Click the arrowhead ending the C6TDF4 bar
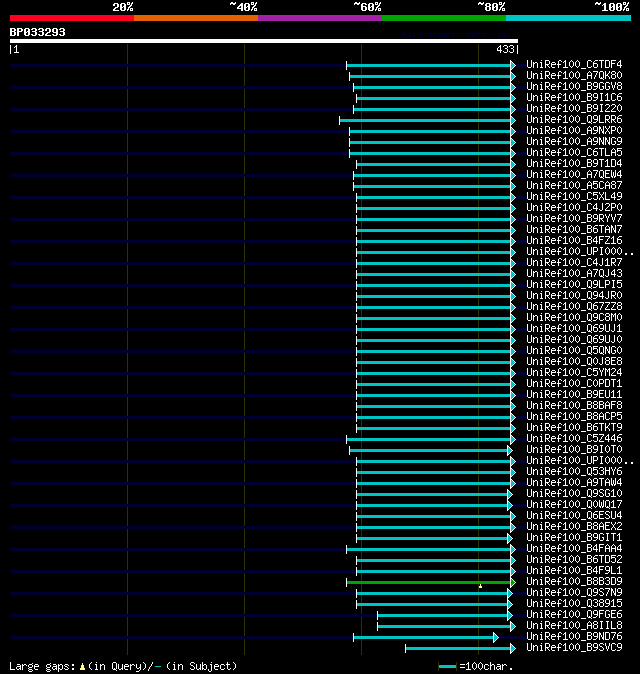The height and width of the screenshot is (674, 640). click(x=513, y=65)
